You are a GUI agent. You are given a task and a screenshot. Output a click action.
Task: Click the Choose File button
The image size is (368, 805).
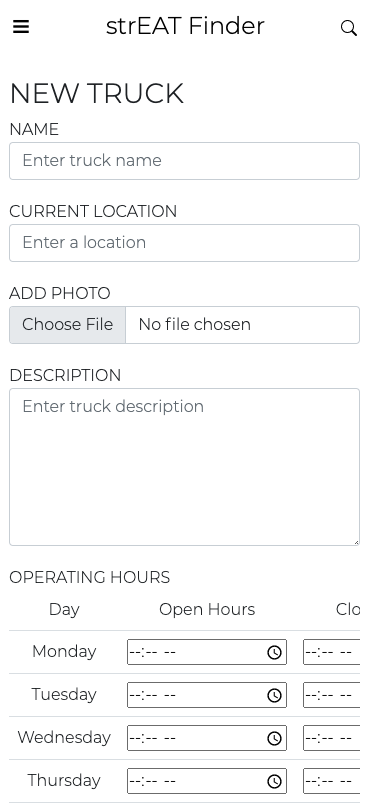click(x=67, y=325)
